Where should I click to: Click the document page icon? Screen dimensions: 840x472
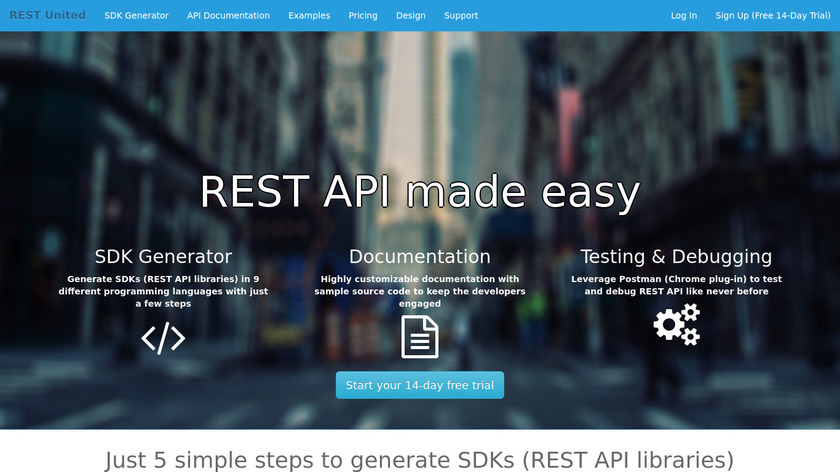[x=419, y=337]
